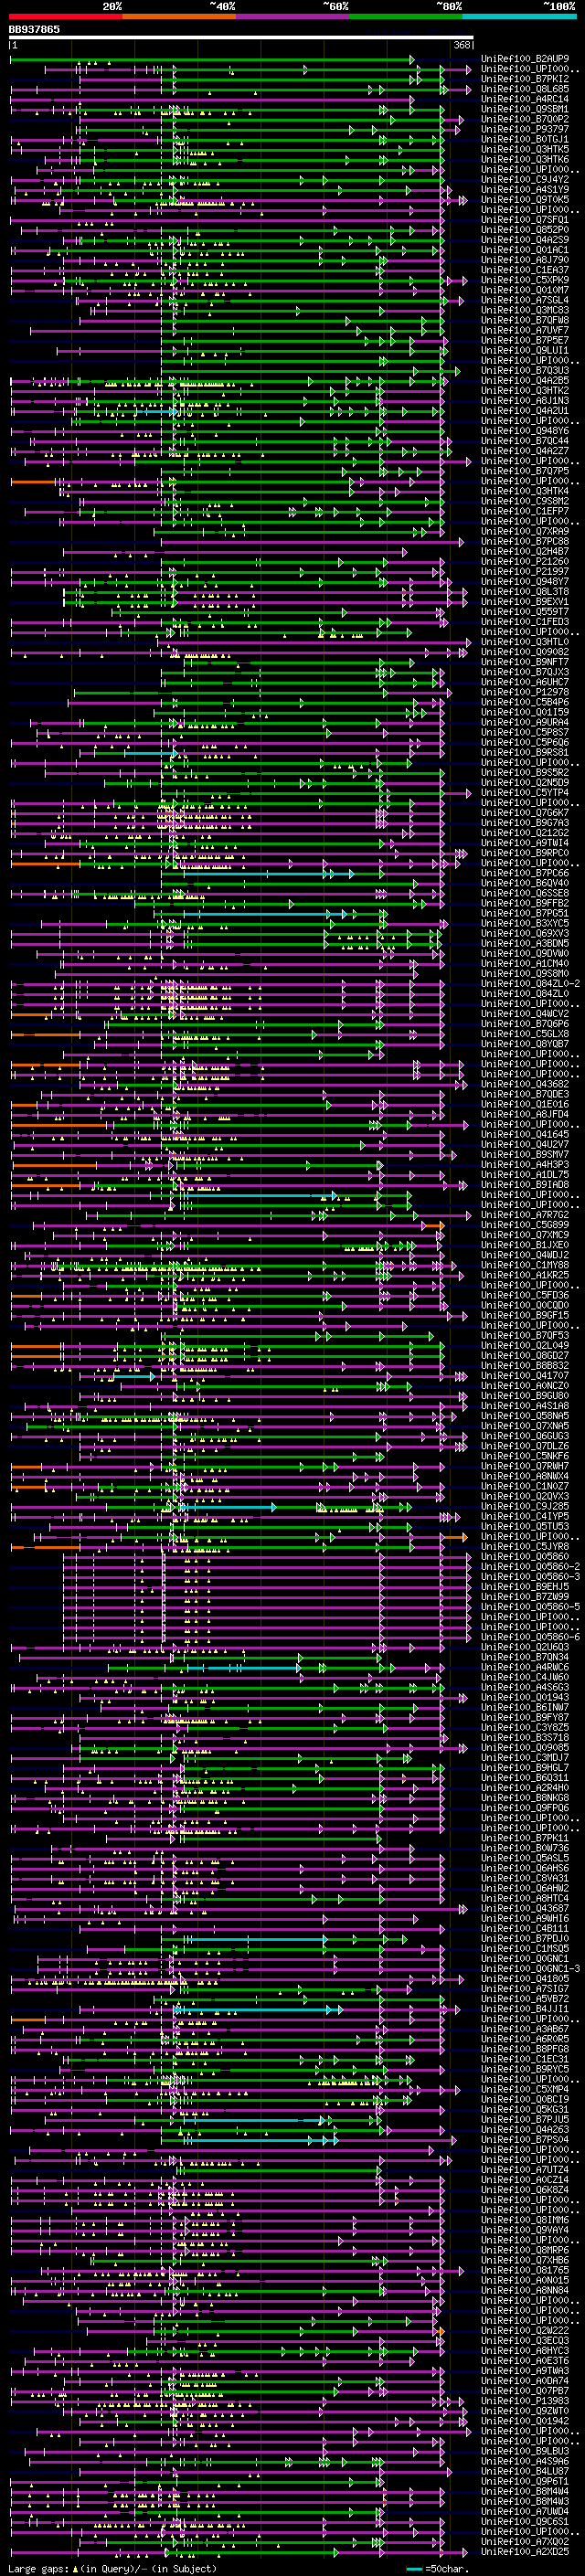Screen dimensions: 585x2576
Task: Select hit UniRef100_Q7SFQ1
Action: [525, 219]
